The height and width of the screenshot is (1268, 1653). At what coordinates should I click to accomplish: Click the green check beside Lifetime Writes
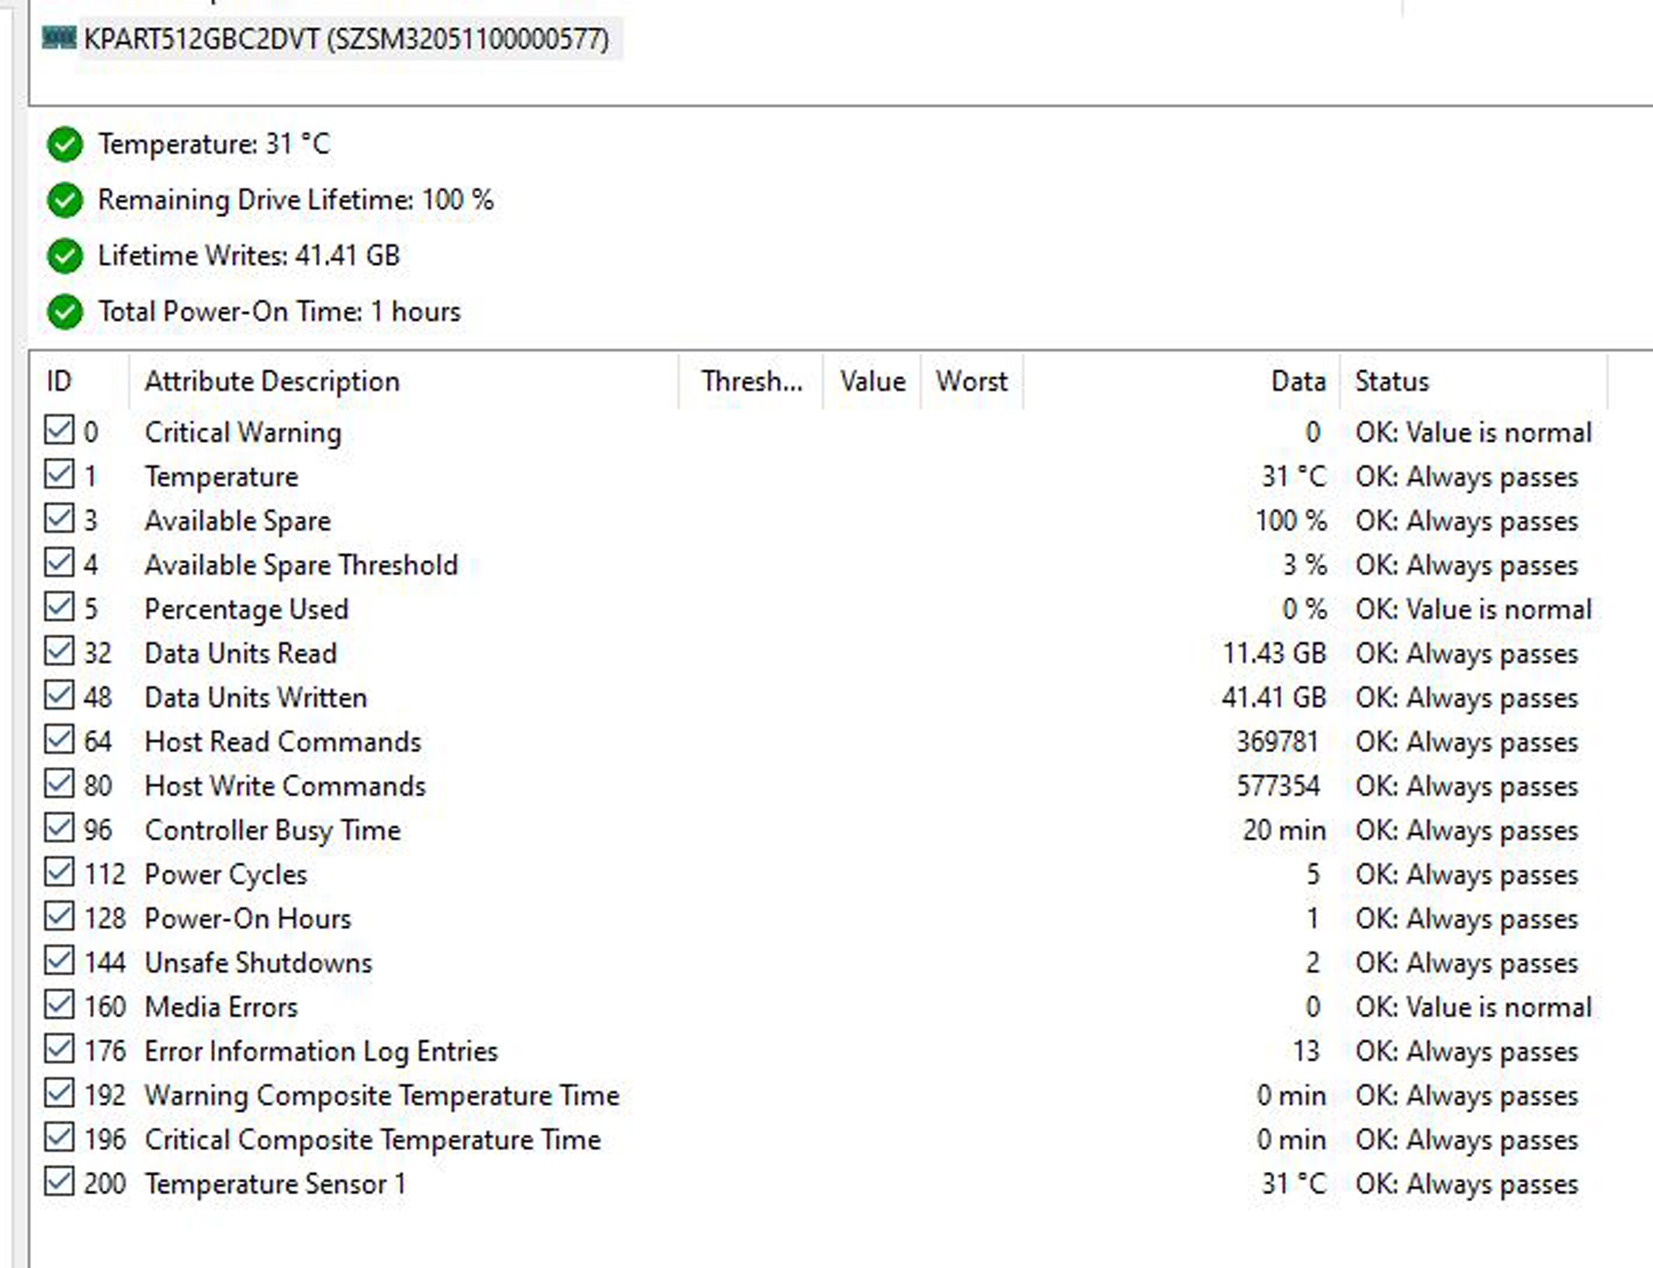click(x=65, y=257)
